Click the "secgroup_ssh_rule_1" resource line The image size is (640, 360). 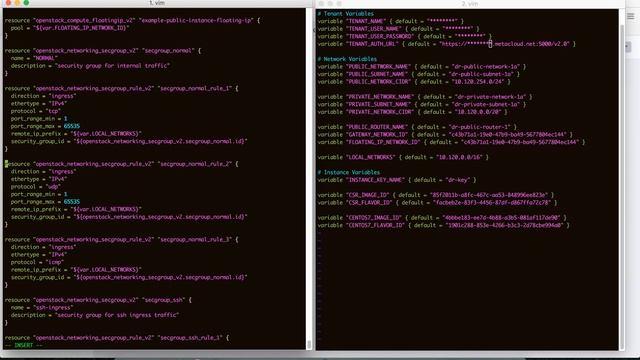tap(117, 338)
